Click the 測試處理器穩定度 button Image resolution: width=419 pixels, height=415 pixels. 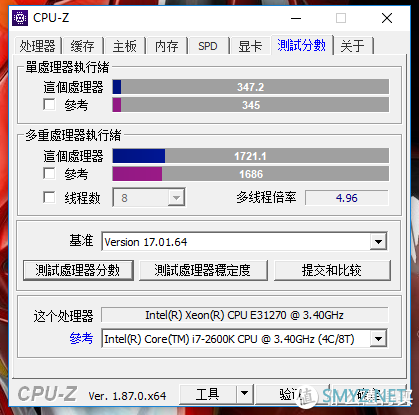click(203, 270)
